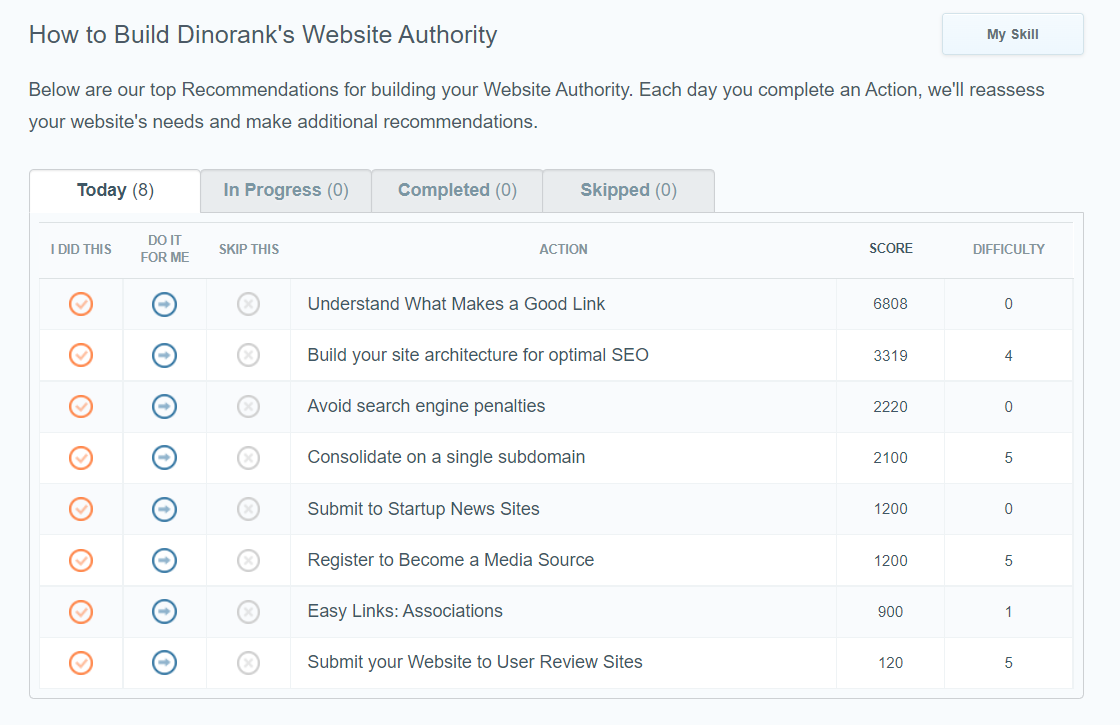Click 'Do it for me' for single subdomain action
The image size is (1120, 725).
164,458
